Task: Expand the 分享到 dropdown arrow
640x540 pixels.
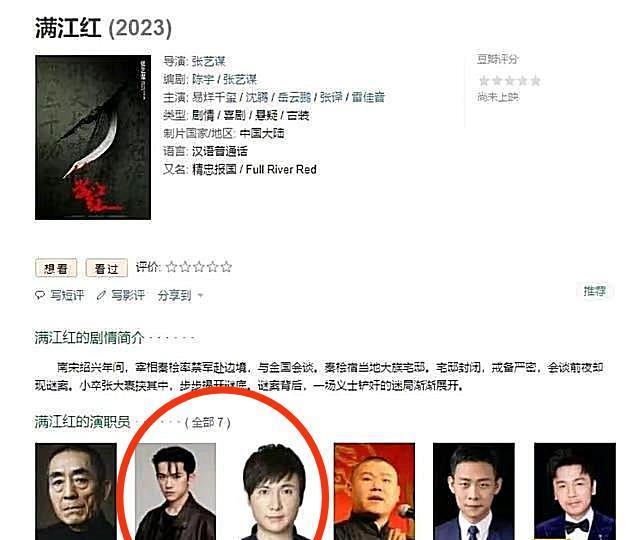Action: tap(200, 296)
